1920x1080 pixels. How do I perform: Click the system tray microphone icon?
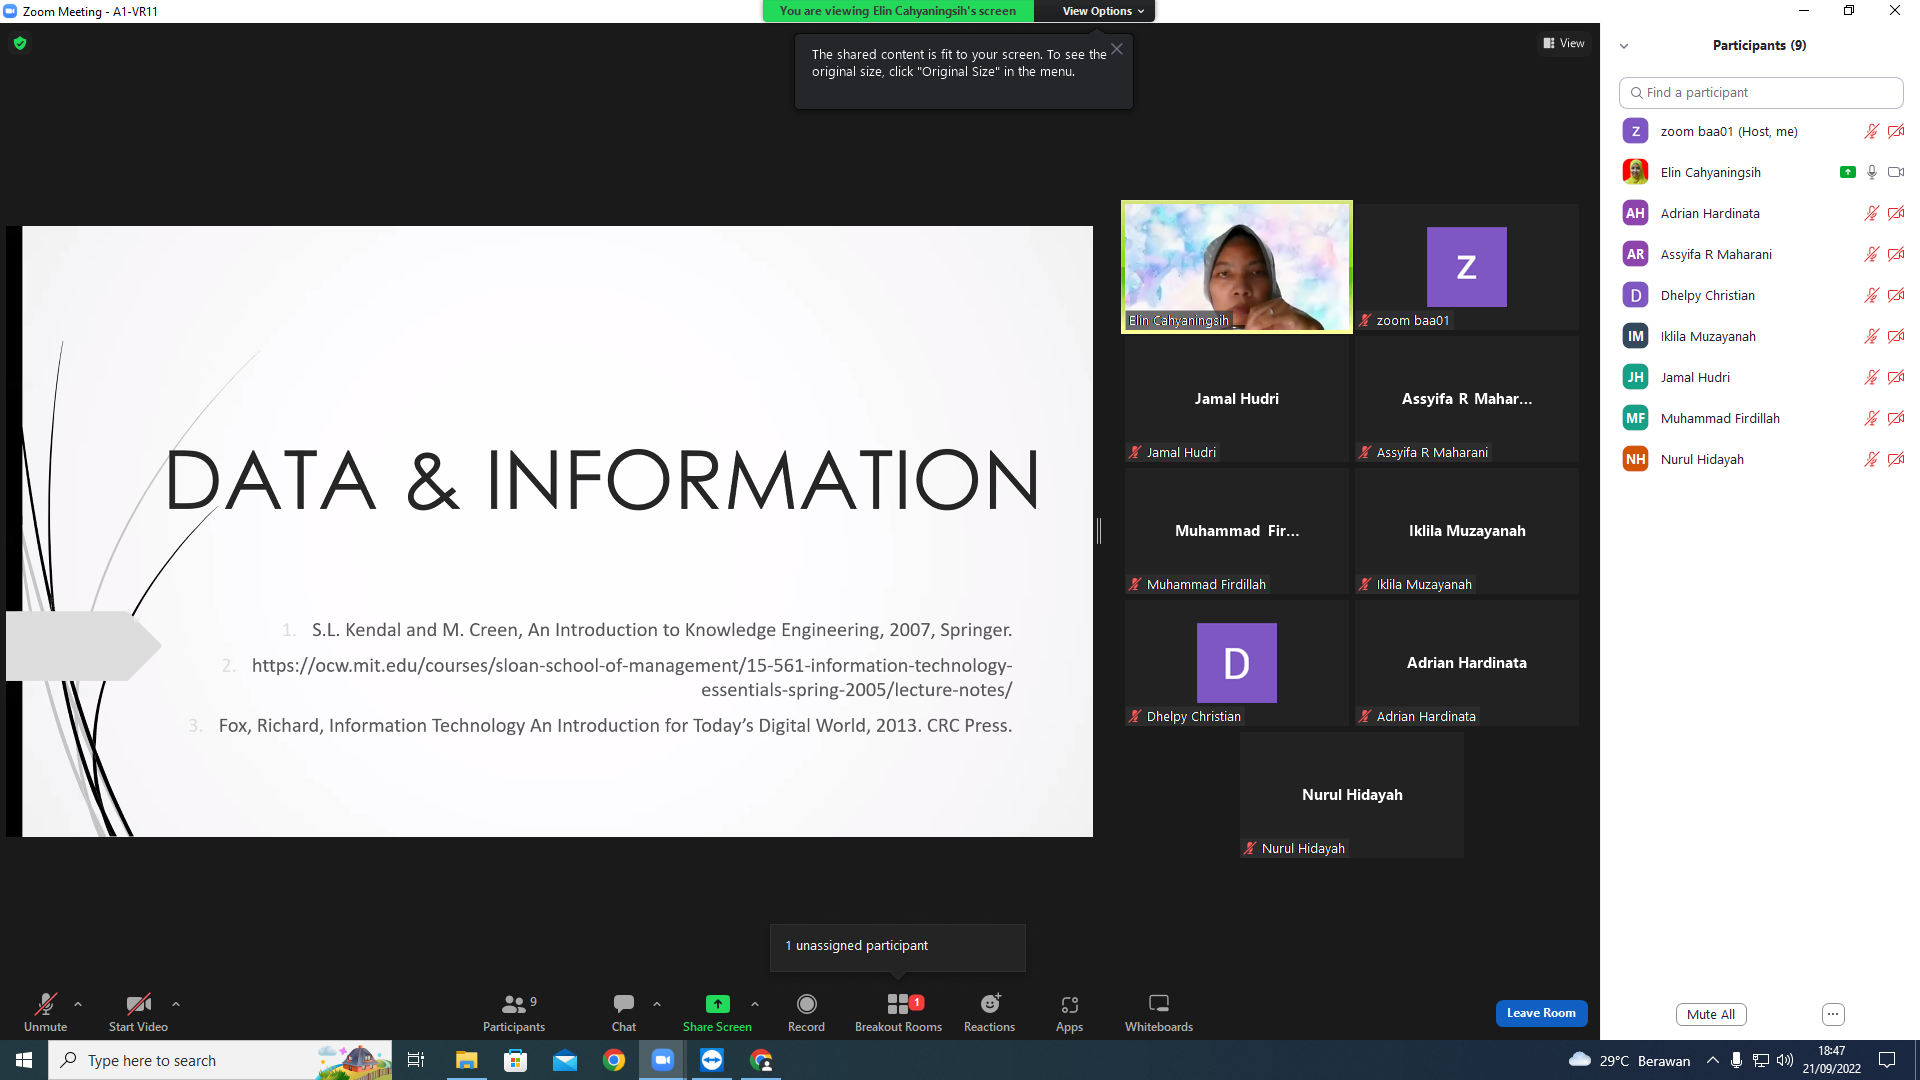(1737, 1060)
